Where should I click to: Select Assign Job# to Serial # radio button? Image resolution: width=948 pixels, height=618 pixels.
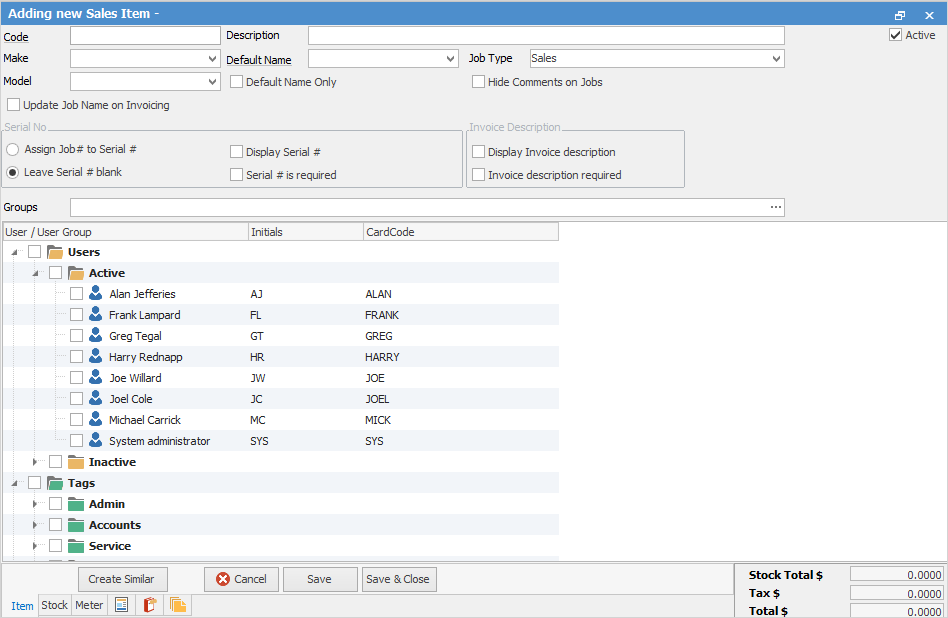pos(13,149)
